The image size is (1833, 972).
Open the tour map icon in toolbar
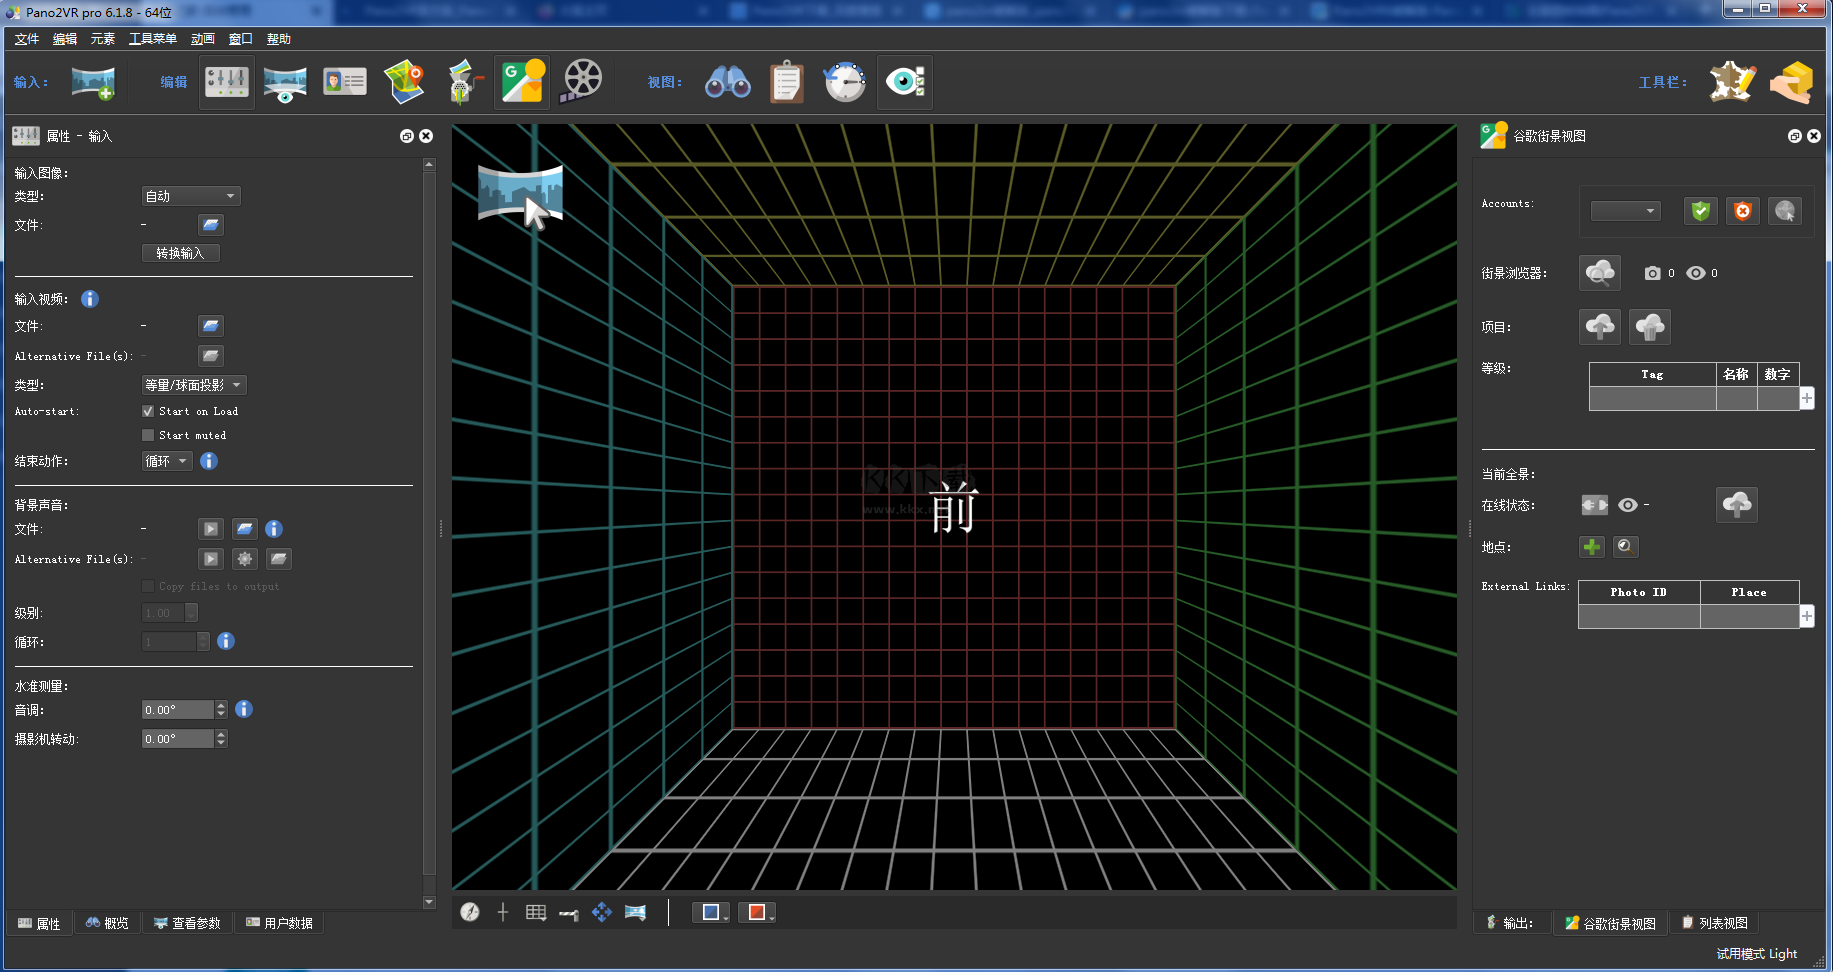click(404, 82)
